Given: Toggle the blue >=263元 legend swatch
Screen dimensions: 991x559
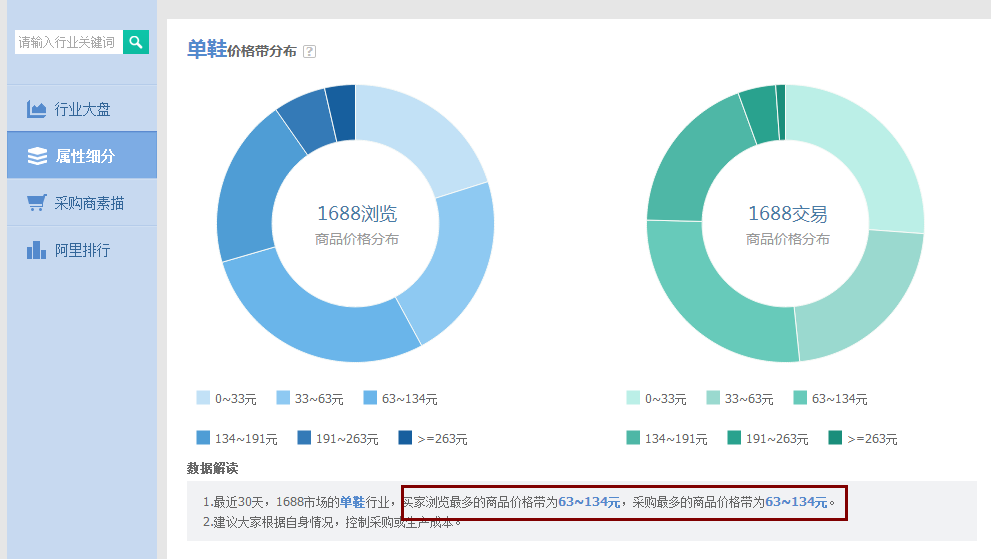Looking at the screenshot, I should pos(405,438).
